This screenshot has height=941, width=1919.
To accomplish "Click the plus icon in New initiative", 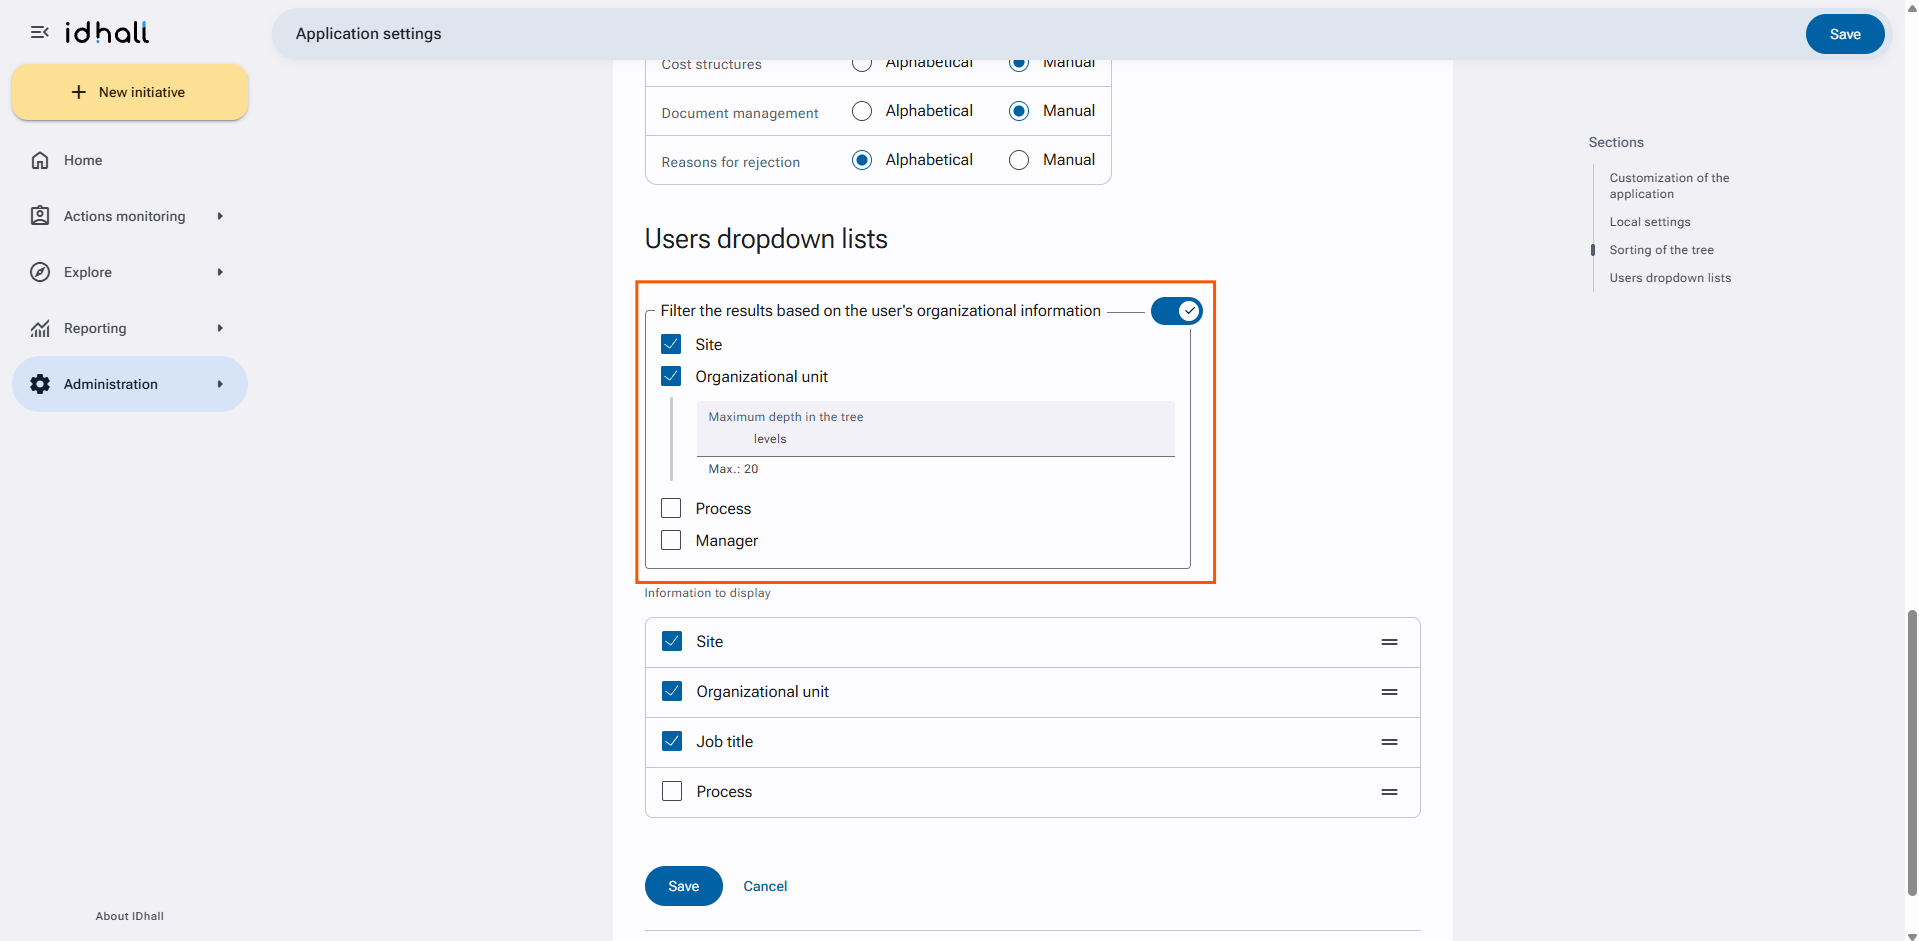I will pos(79,92).
